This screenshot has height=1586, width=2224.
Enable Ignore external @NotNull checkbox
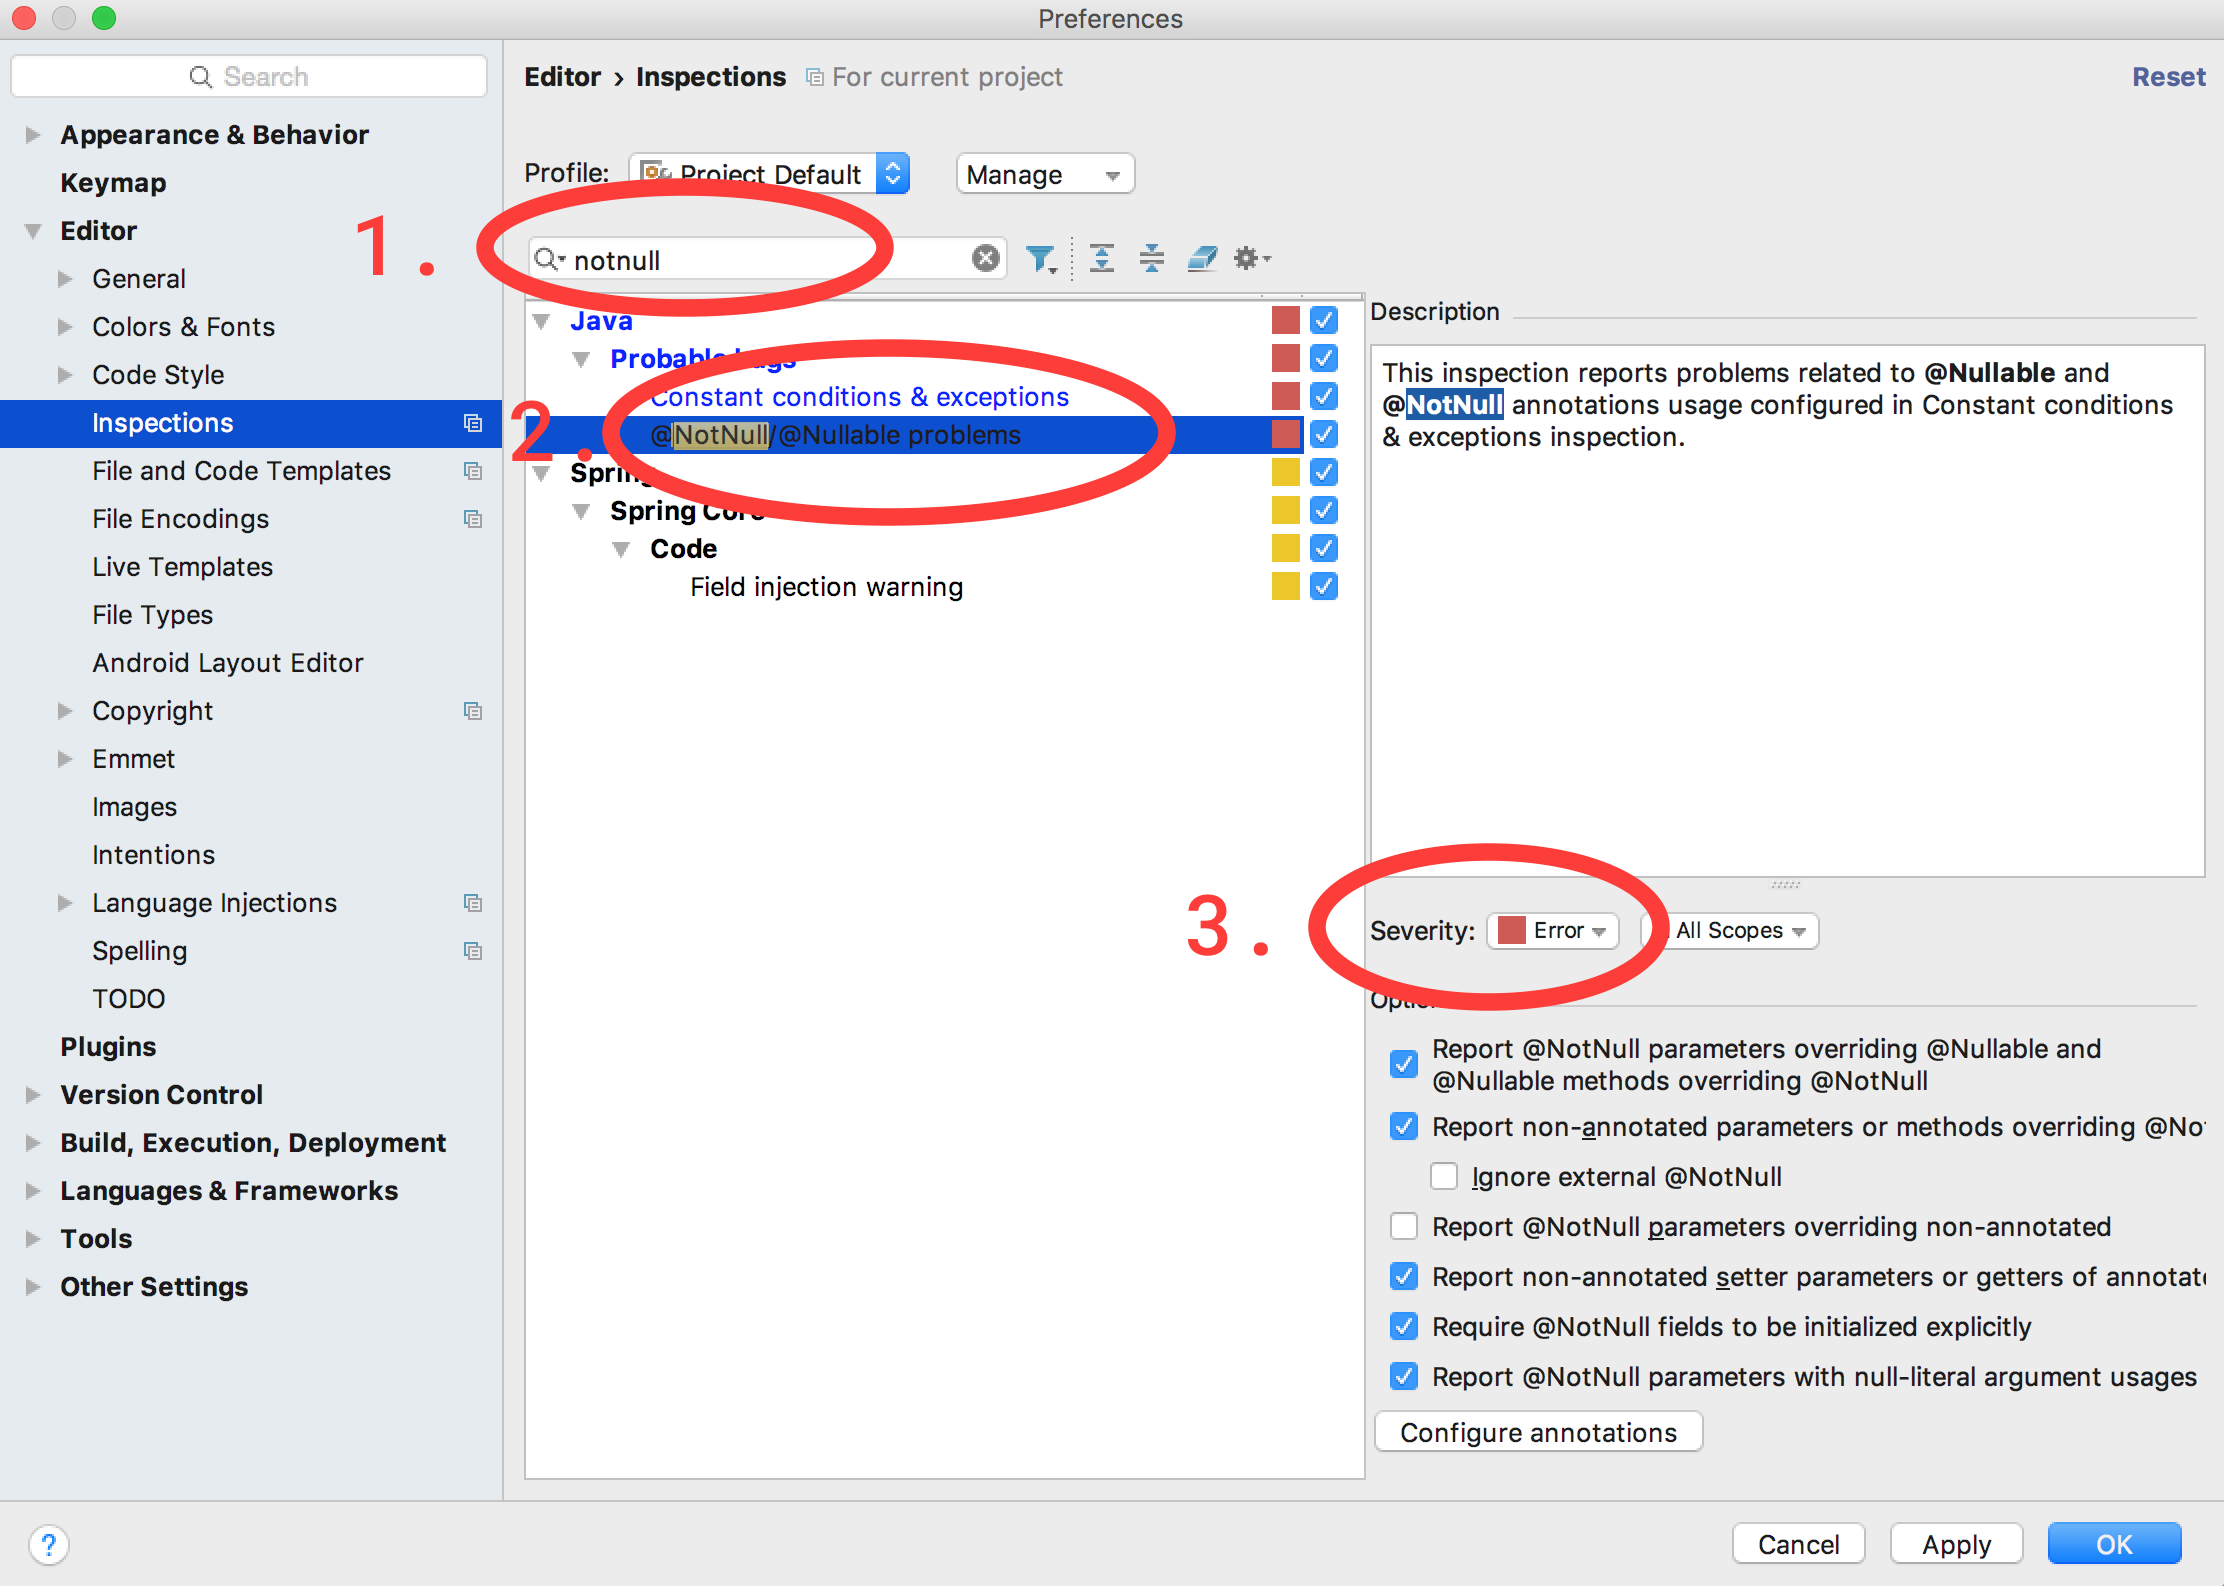pos(1443,1176)
